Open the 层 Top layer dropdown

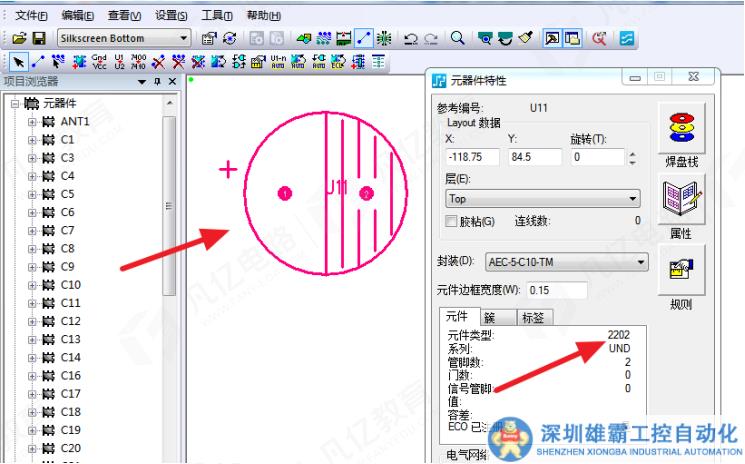point(631,199)
